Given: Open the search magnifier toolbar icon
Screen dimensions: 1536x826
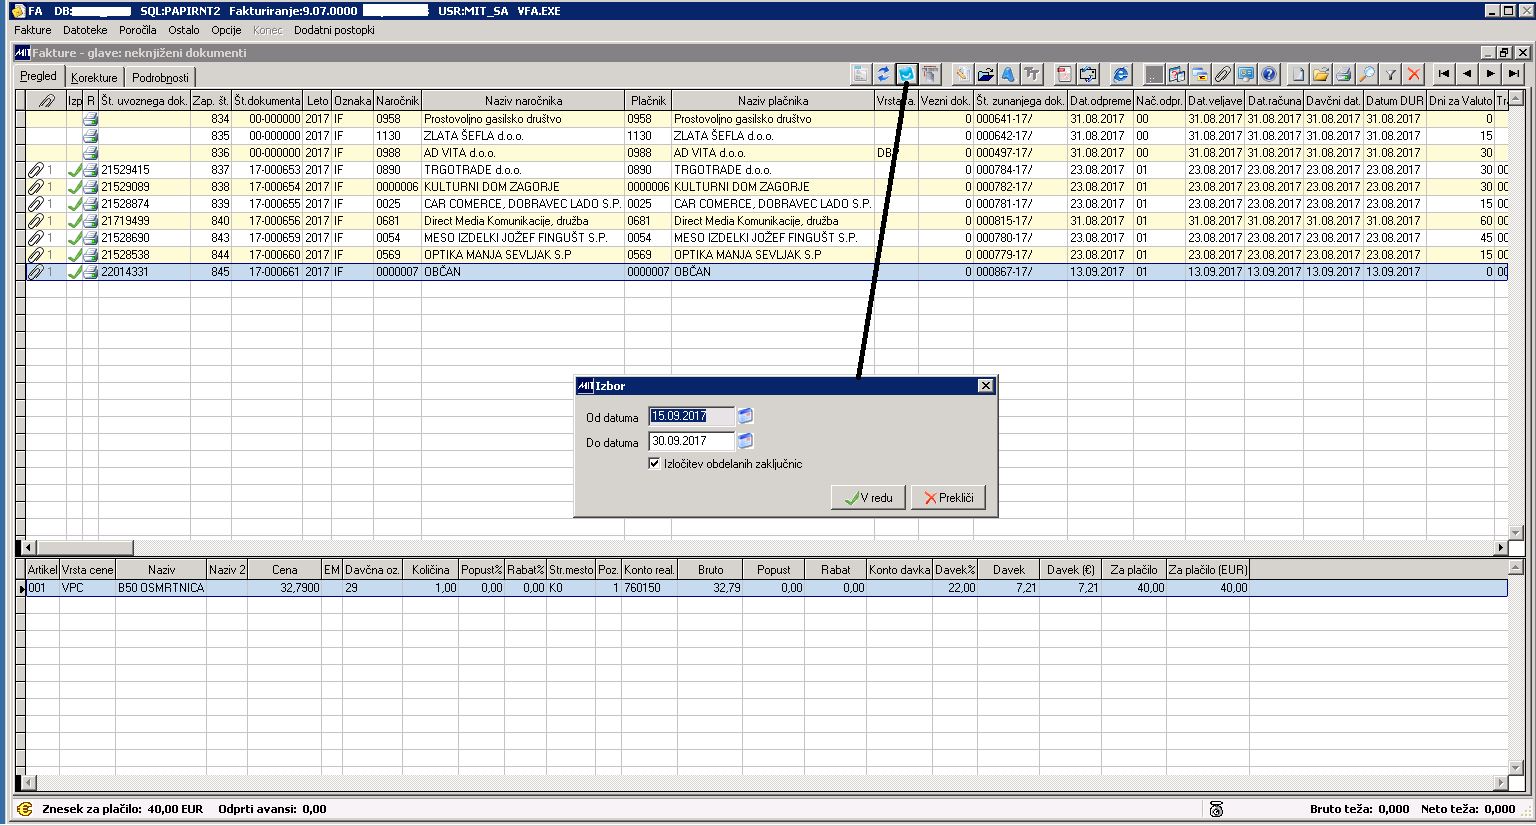Looking at the screenshot, I should pyautogui.click(x=1366, y=74).
